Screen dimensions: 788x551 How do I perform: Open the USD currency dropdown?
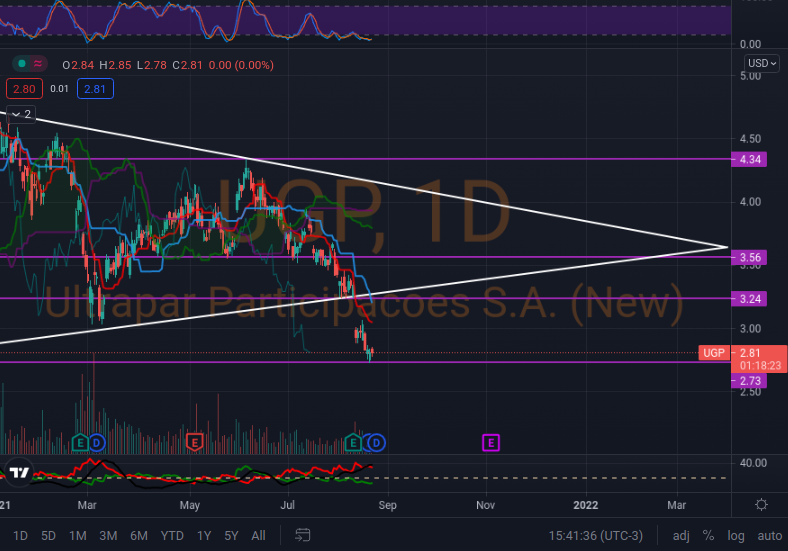[x=762, y=63]
